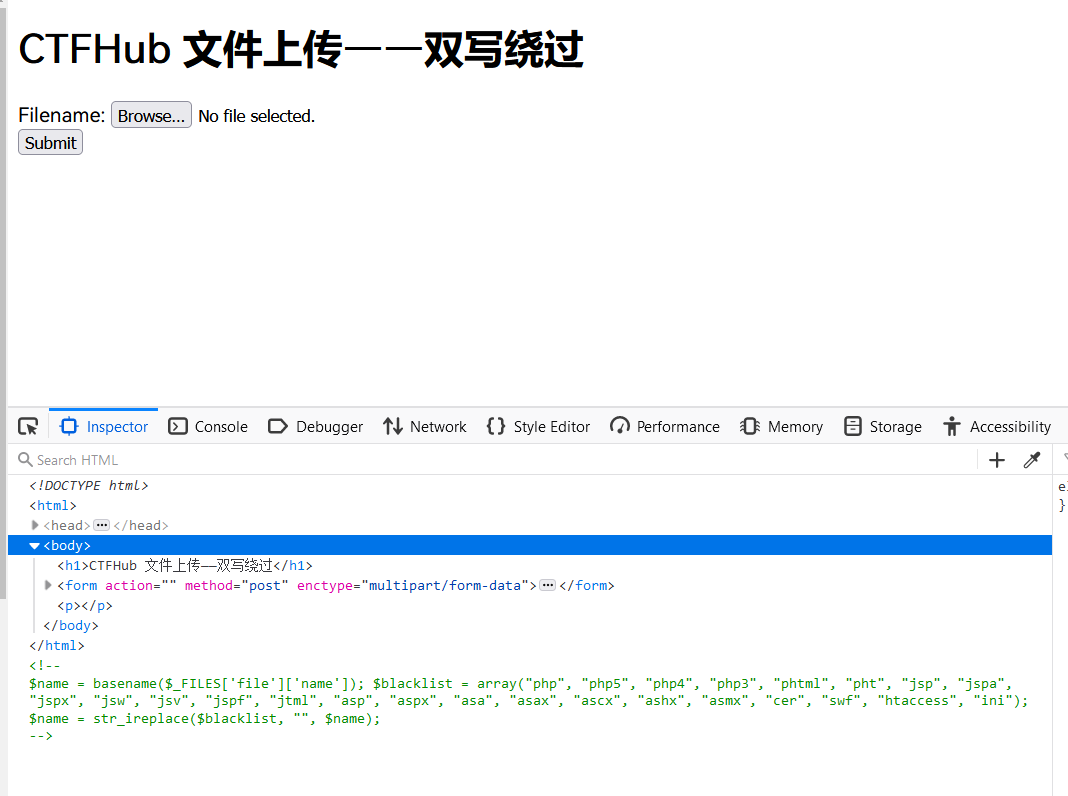Activate the element picker icon
This screenshot has height=796, width=1068.
tap(28, 427)
